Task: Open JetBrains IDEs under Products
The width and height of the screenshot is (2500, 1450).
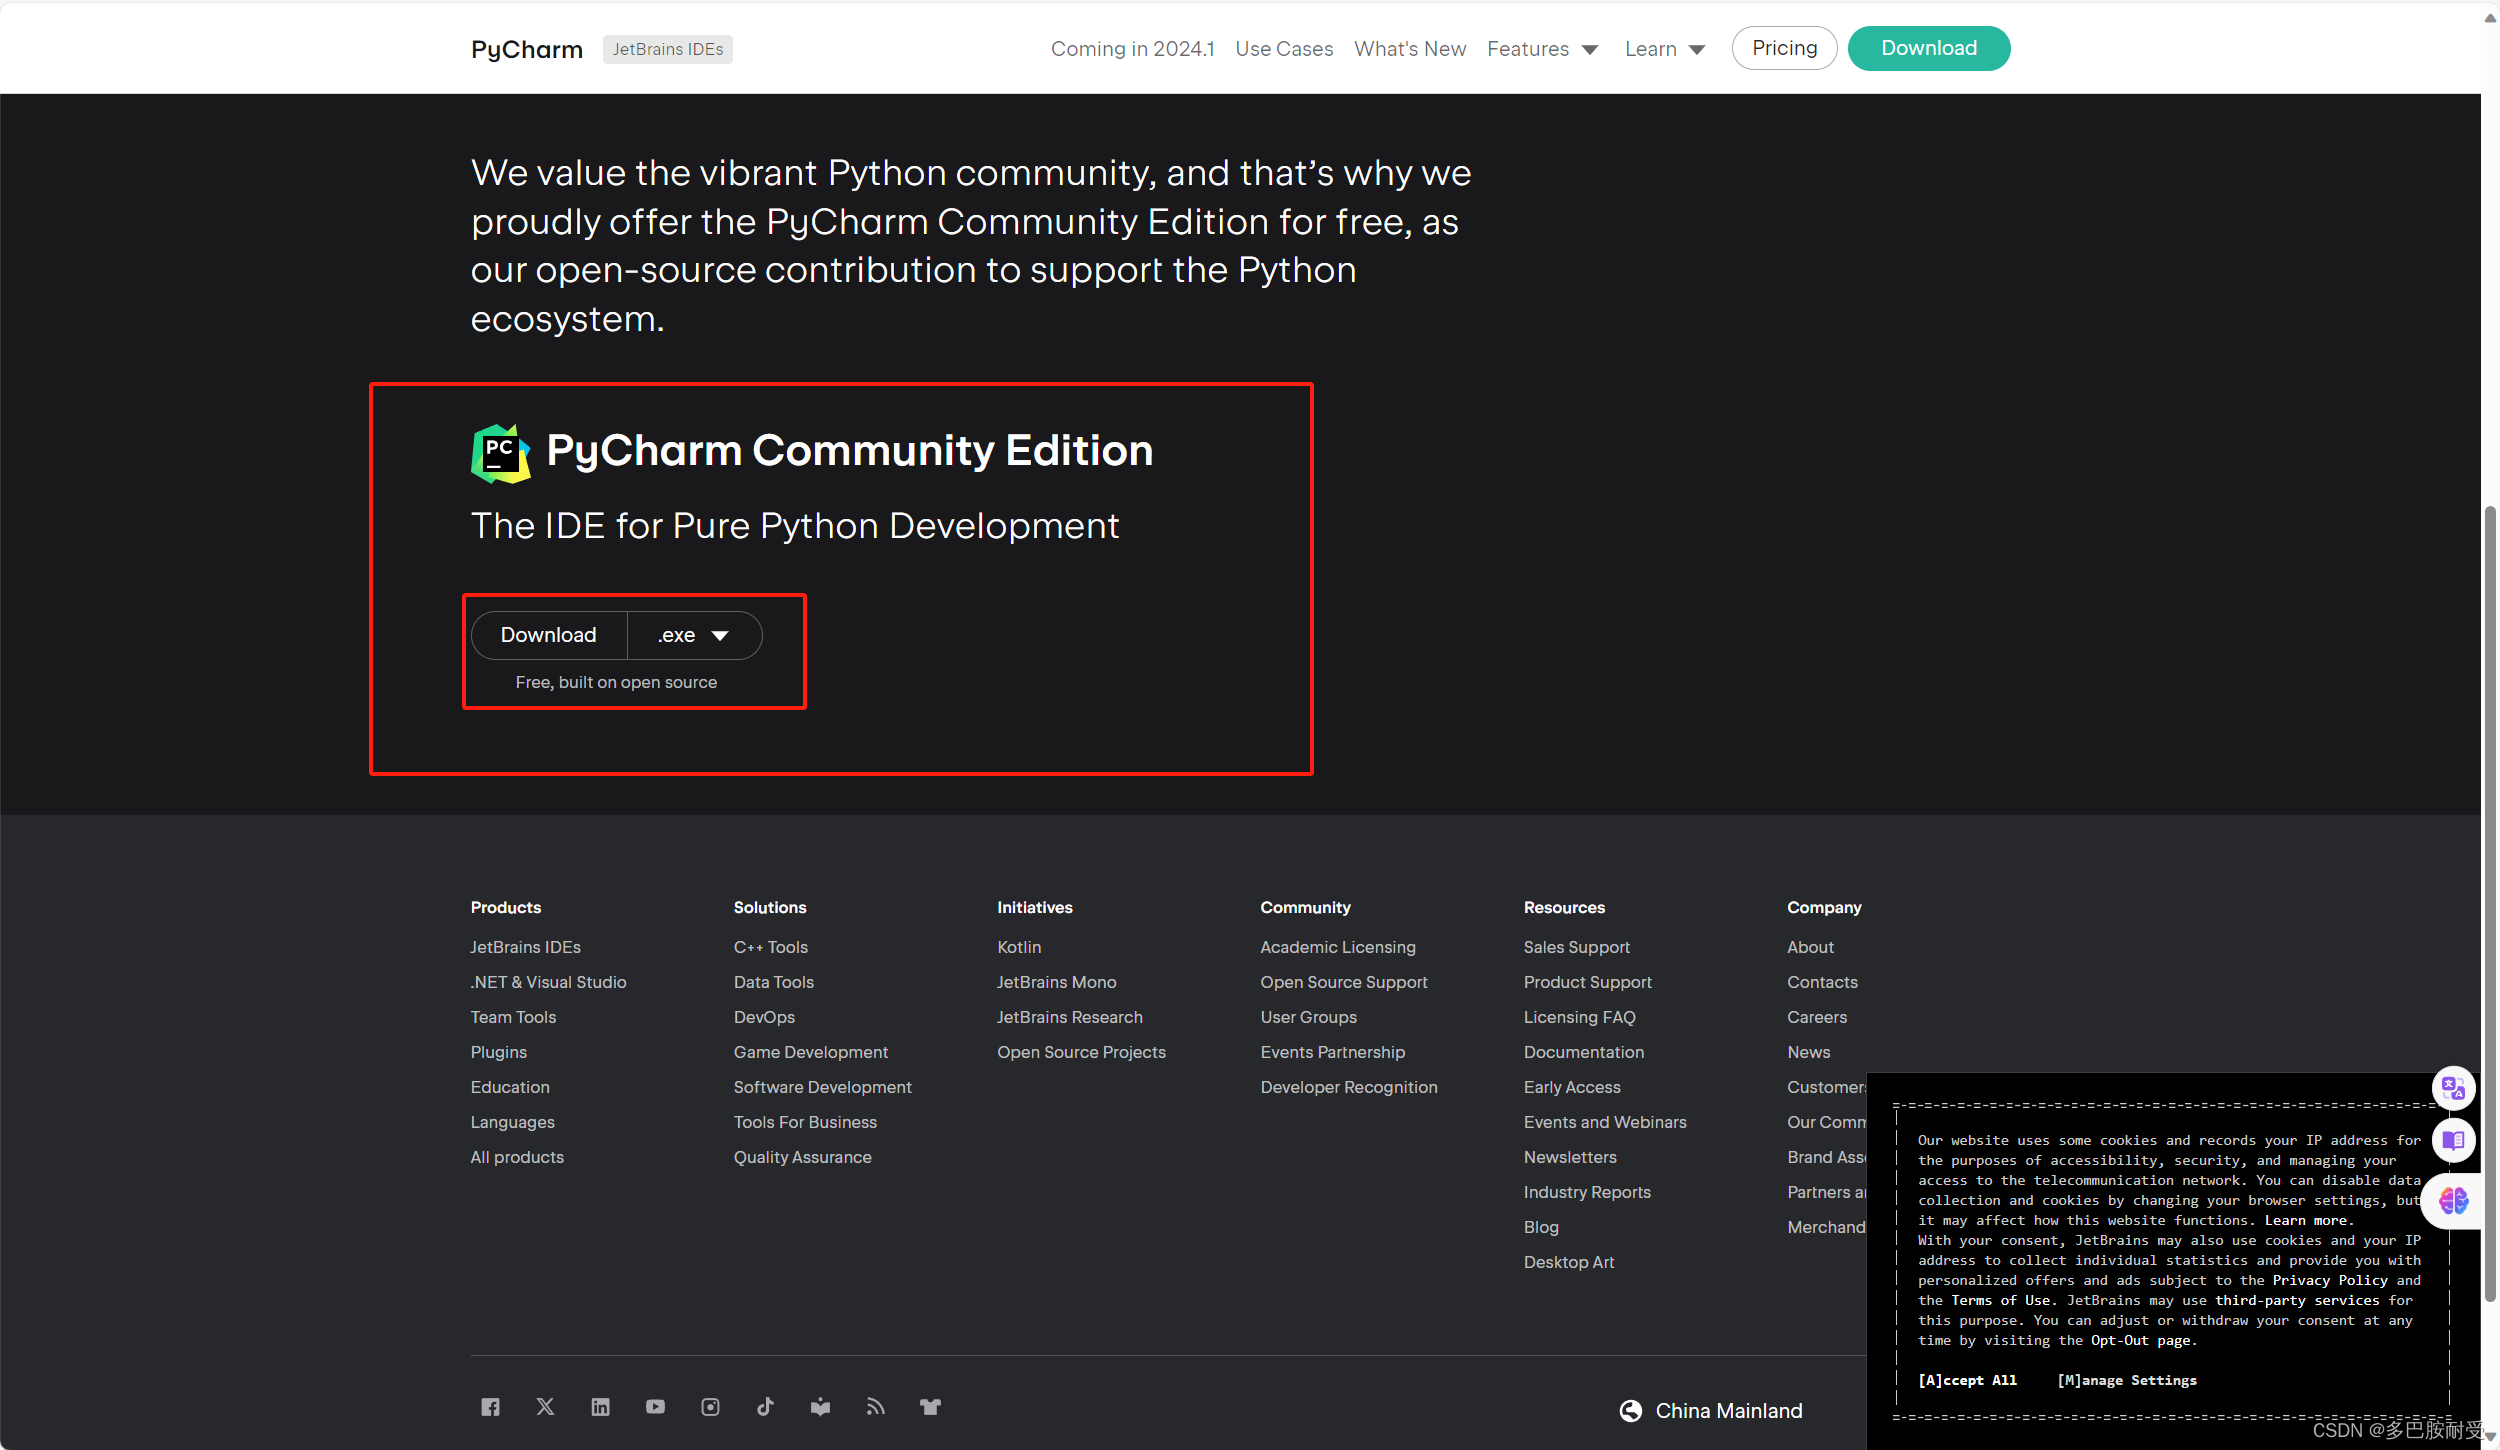Action: click(525, 947)
